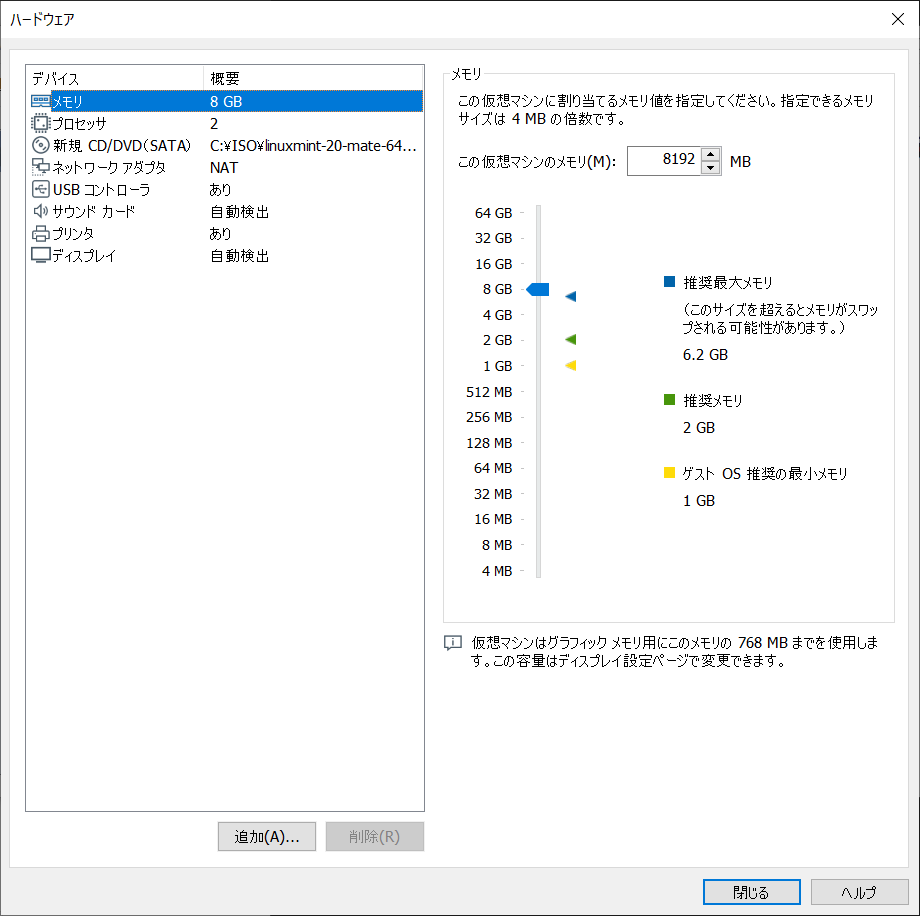Click the 2 GB scale label
The height and width of the screenshot is (916, 920).
(x=498, y=340)
